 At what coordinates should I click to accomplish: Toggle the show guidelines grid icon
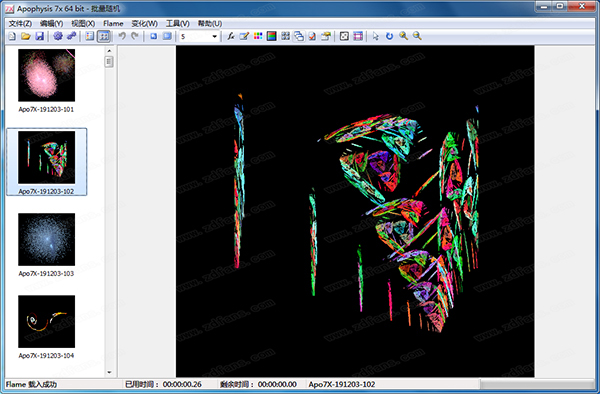pos(358,36)
